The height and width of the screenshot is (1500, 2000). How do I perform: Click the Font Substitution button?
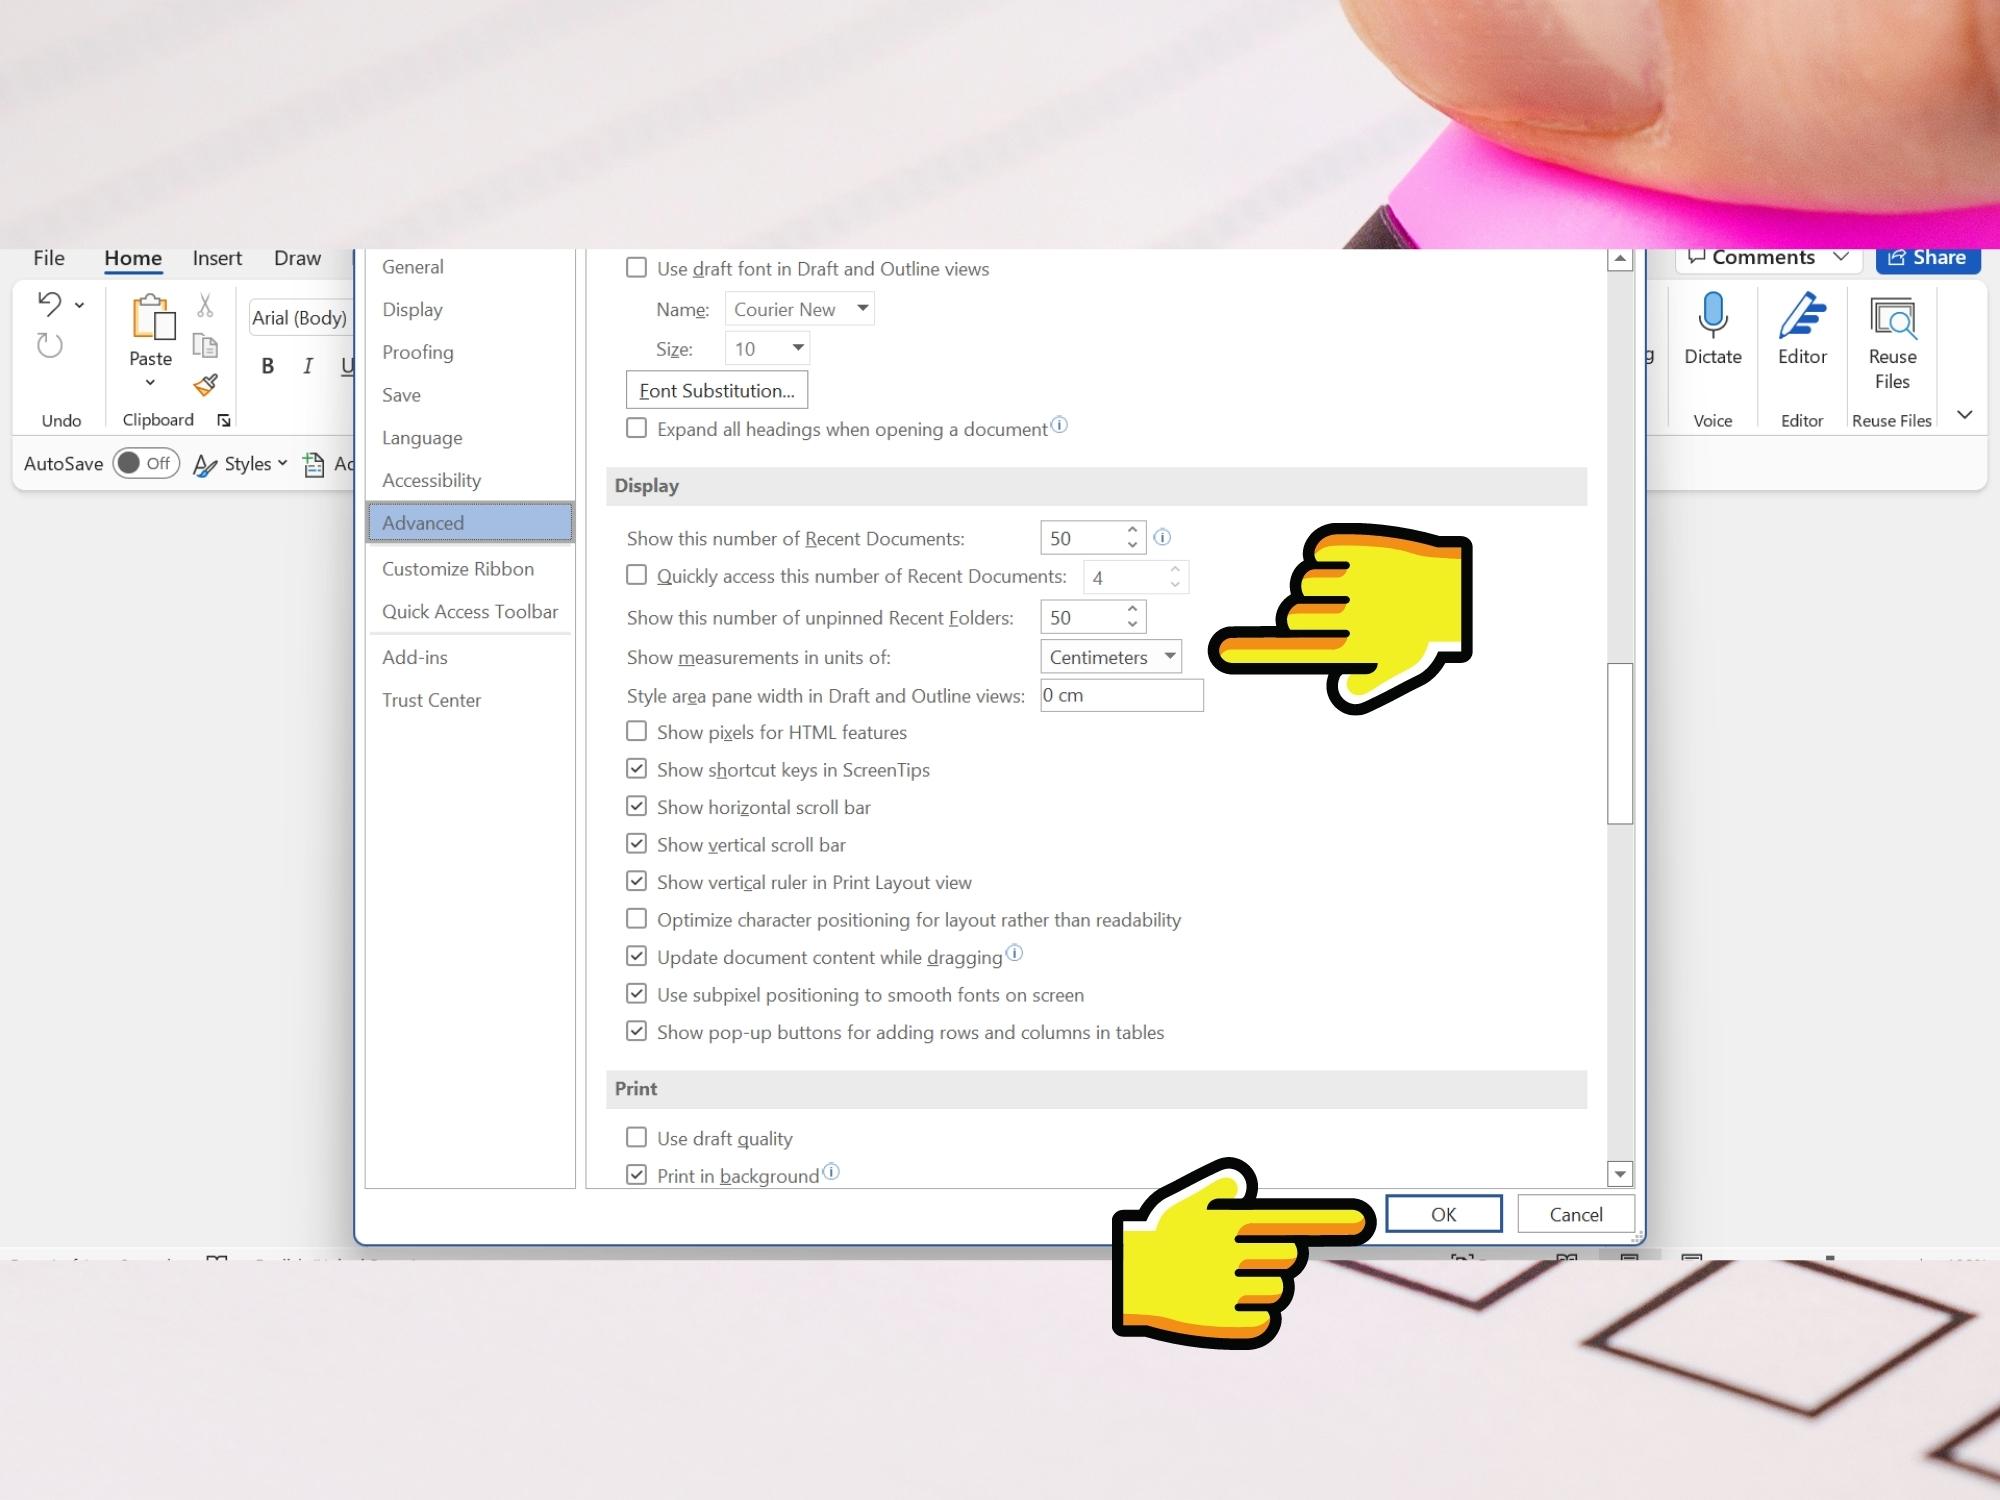tap(717, 390)
